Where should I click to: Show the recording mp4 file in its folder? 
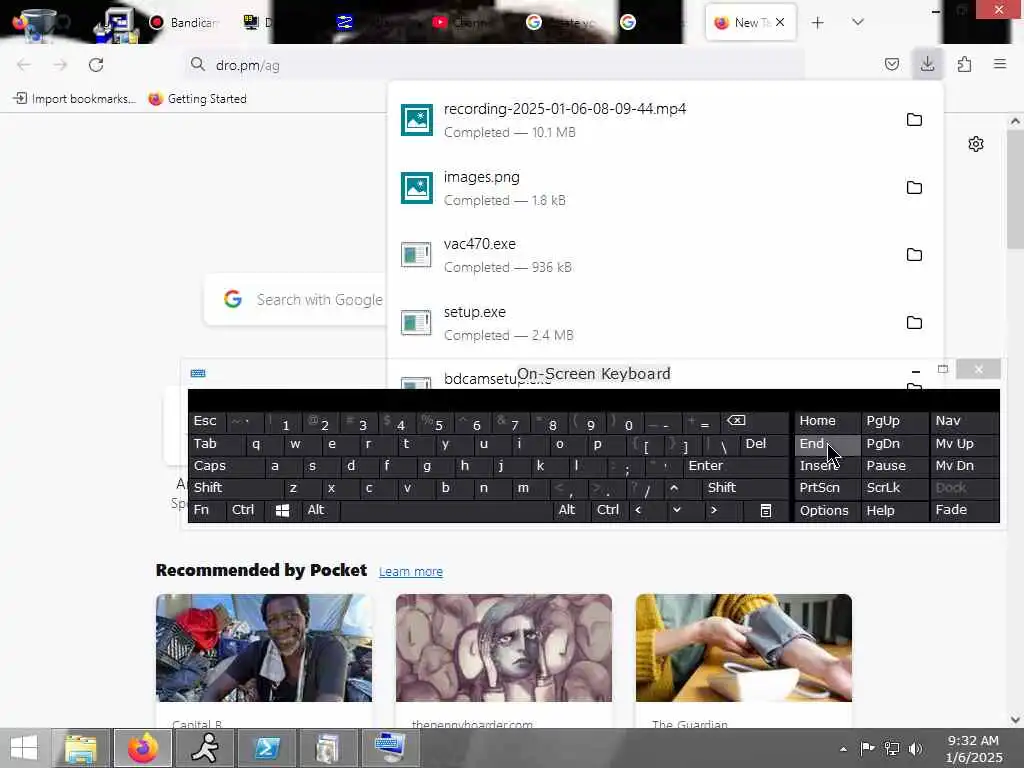tap(914, 120)
